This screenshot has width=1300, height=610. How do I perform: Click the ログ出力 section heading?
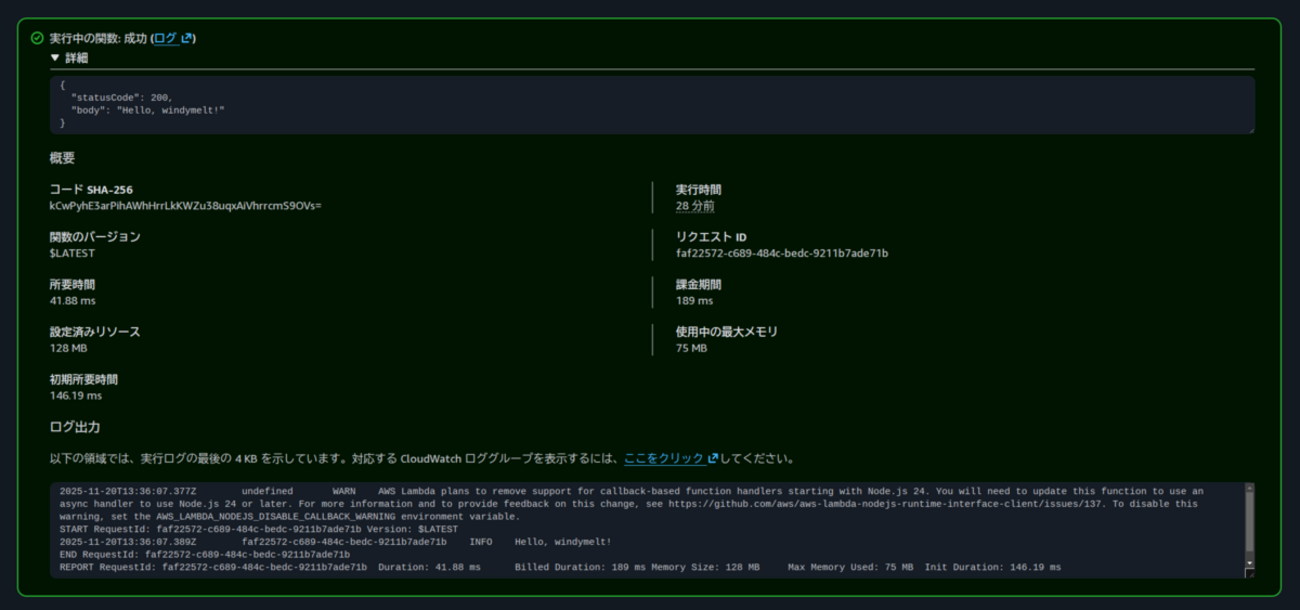(75, 427)
